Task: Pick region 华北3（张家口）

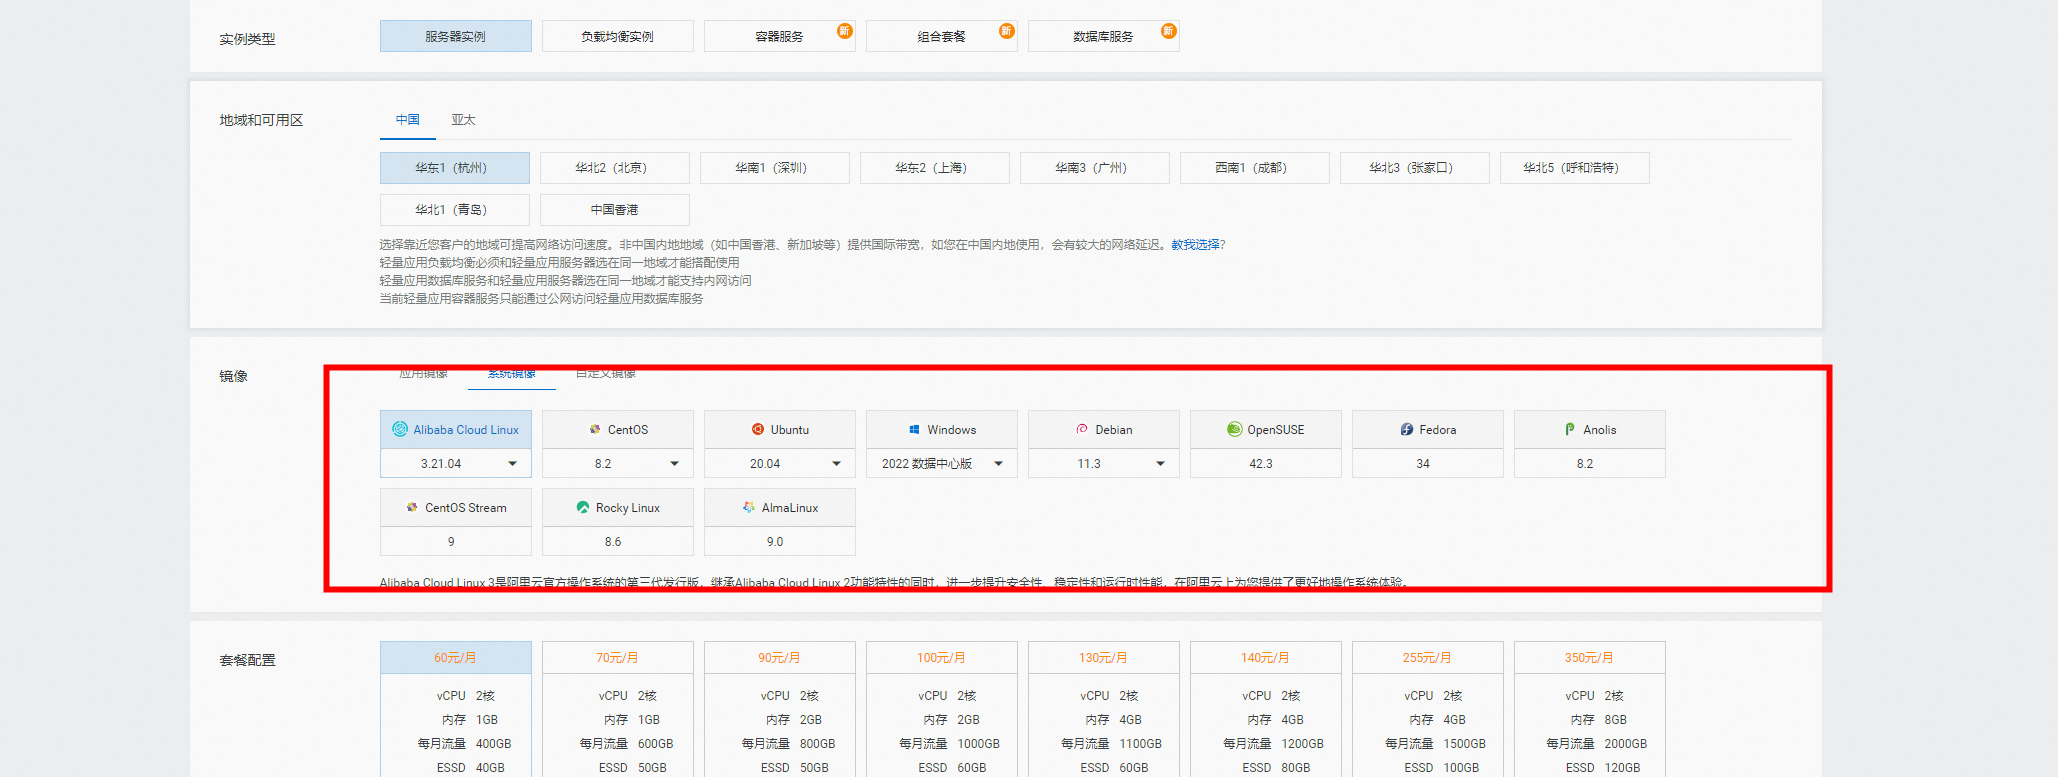Action: coord(1415,168)
